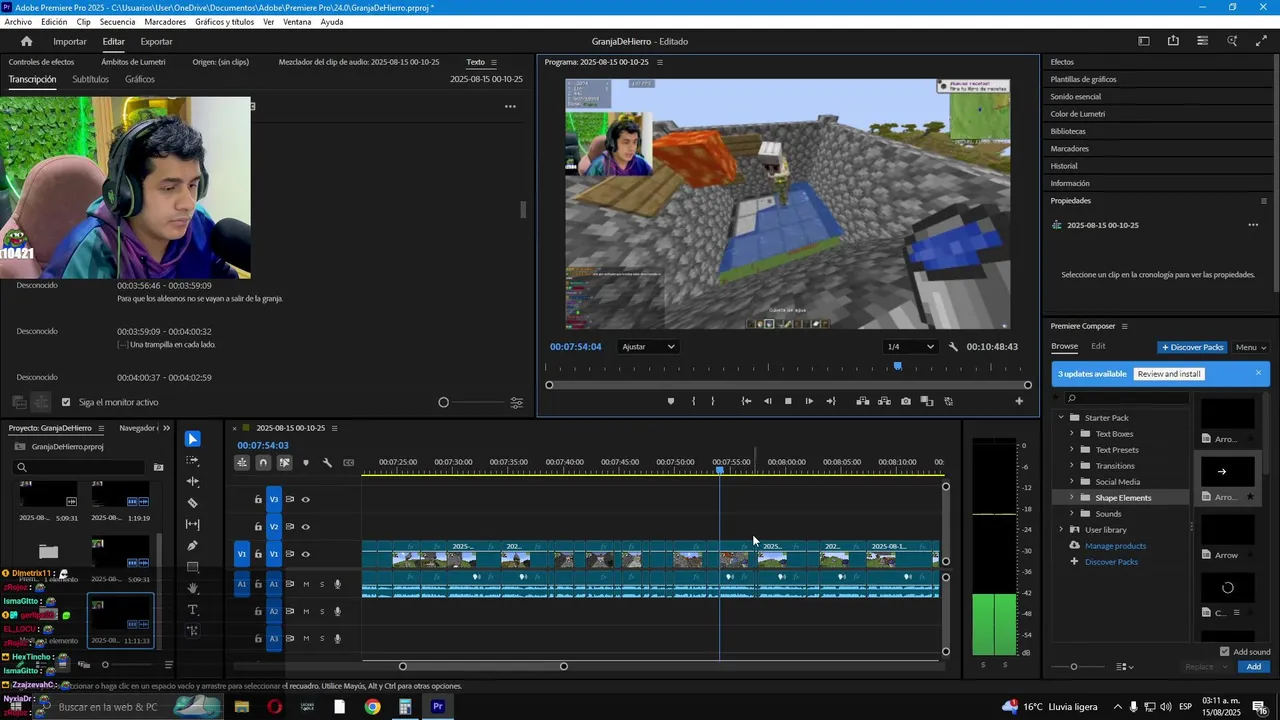Expand the Sounds folder
This screenshot has width=1280, height=720.
(x=1072, y=514)
